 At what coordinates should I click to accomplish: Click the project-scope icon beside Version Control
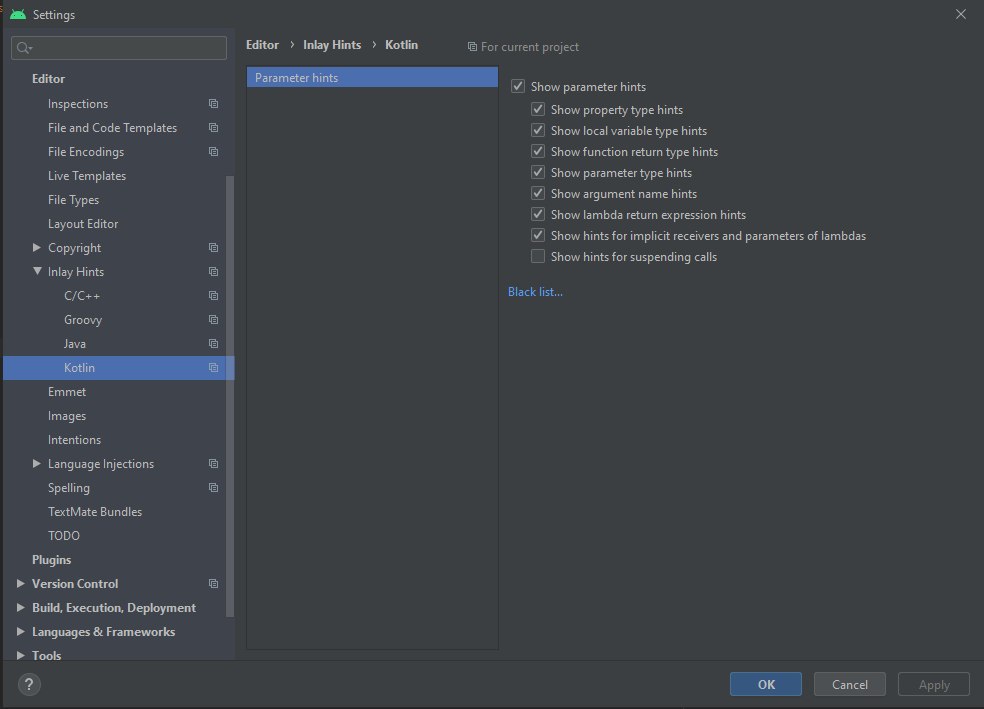(x=213, y=584)
